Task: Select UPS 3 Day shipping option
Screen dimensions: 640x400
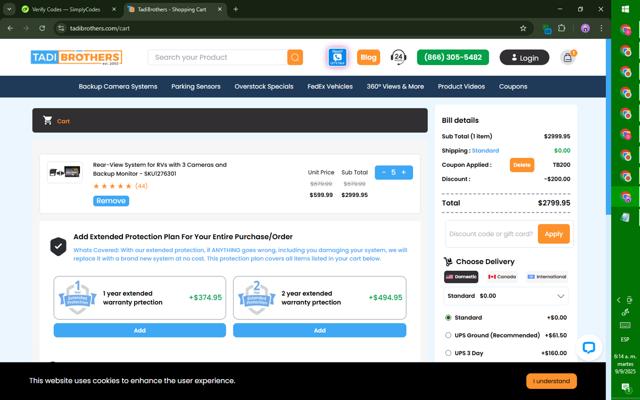Action: [448, 353]
